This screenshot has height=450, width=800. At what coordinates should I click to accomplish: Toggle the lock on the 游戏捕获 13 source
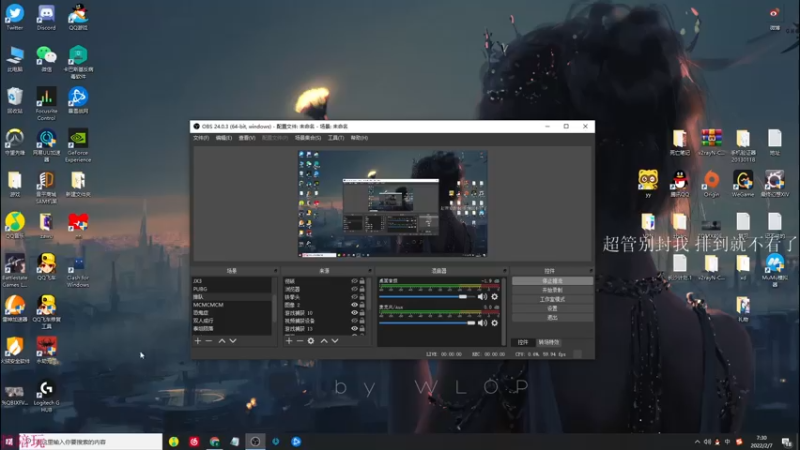pyautogui.click(x=362, y=329)
